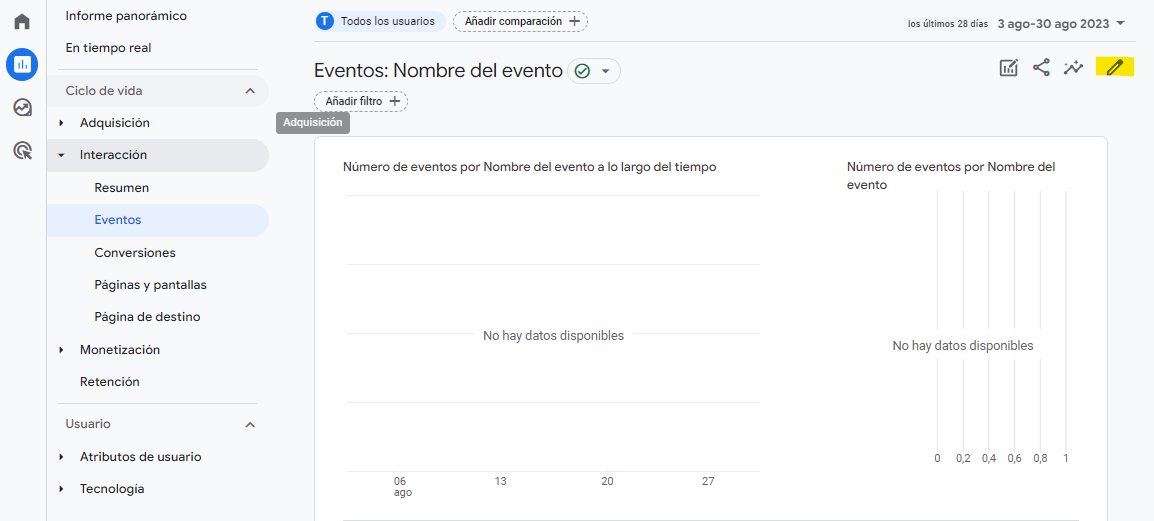Open the Insights sparkline icon
The image size is (1154, 521).
[1074, 68]
